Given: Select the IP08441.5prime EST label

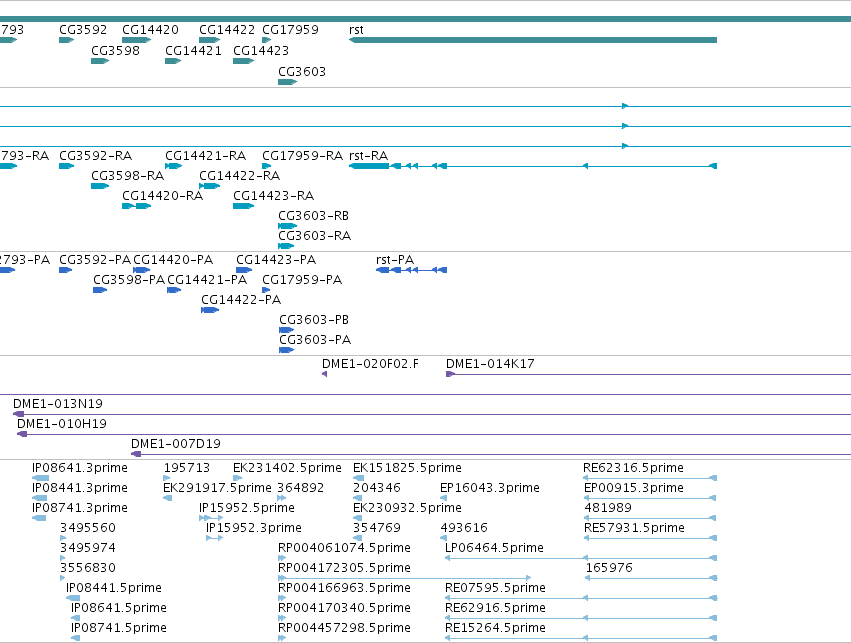Looking at the screenshot, I should [x=113, y=588].
